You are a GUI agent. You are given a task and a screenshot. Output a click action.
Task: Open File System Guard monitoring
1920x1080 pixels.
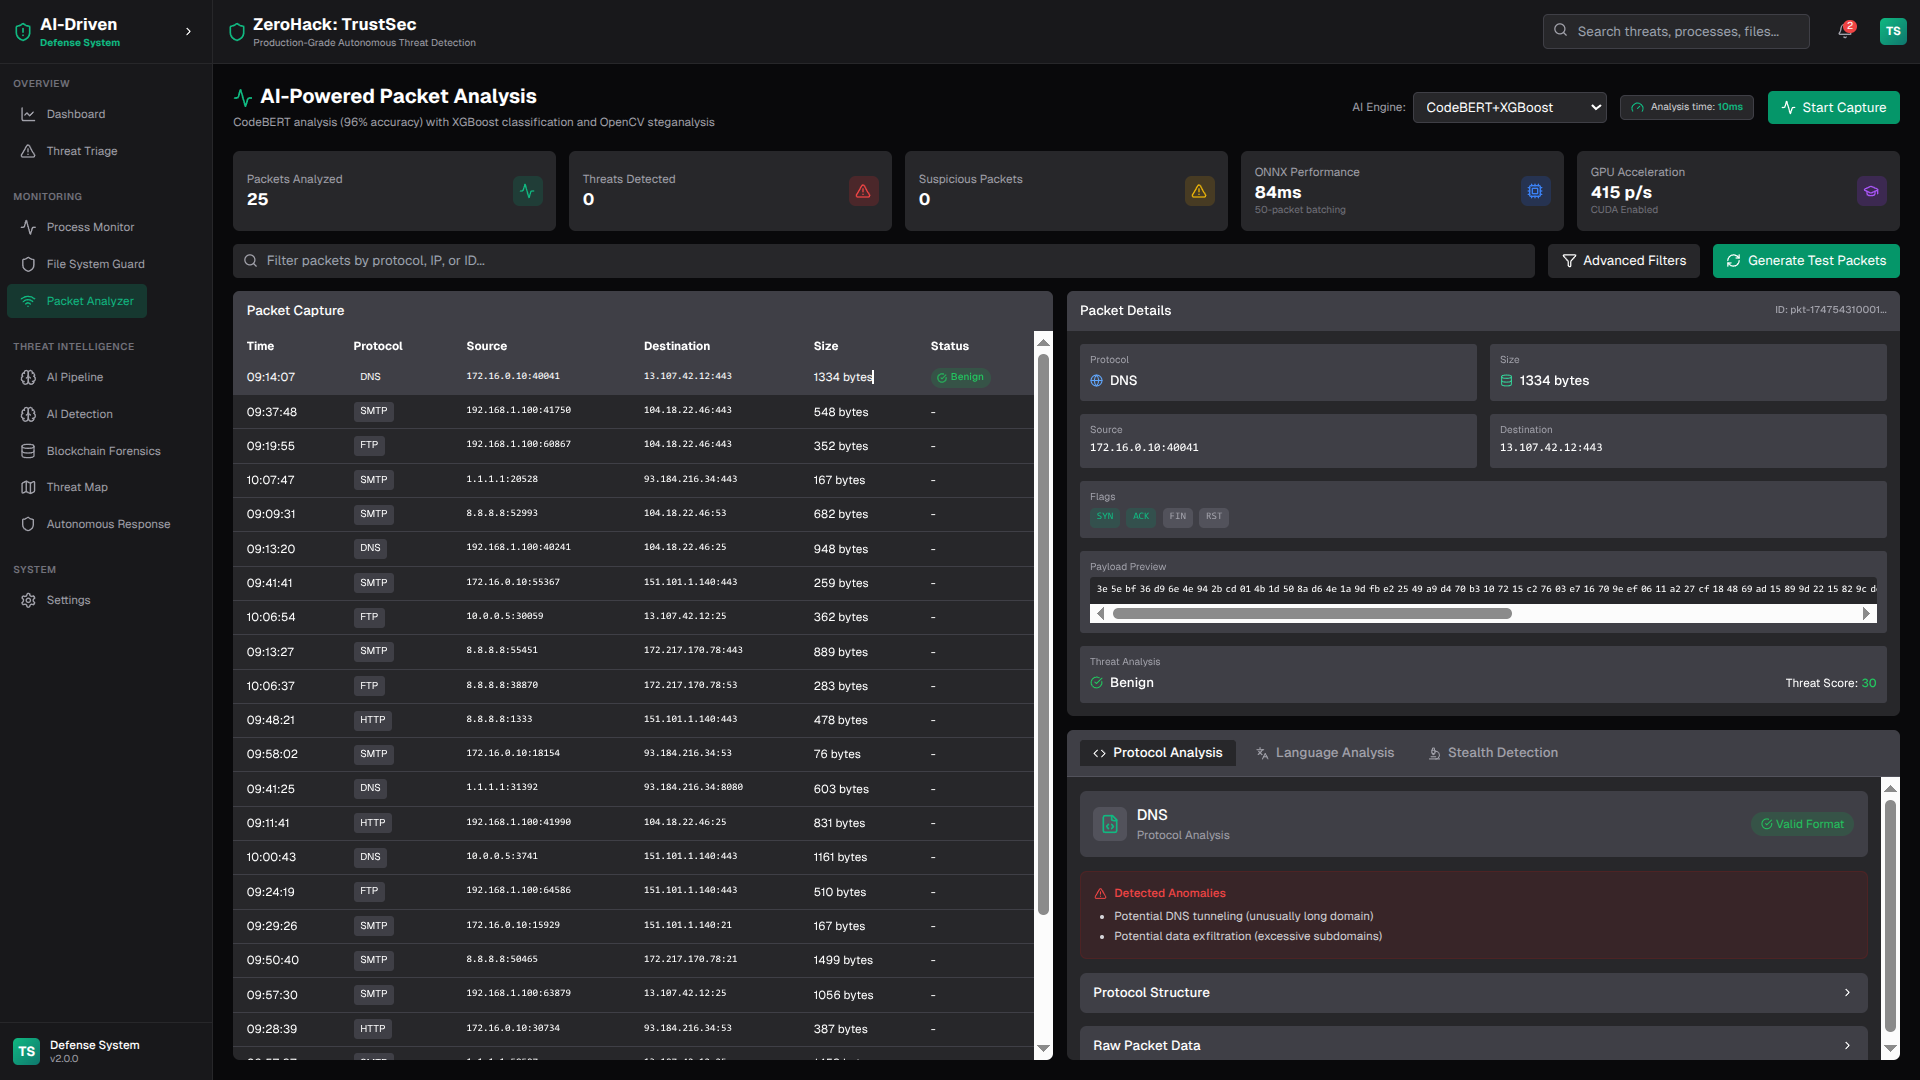click(95, 264)
